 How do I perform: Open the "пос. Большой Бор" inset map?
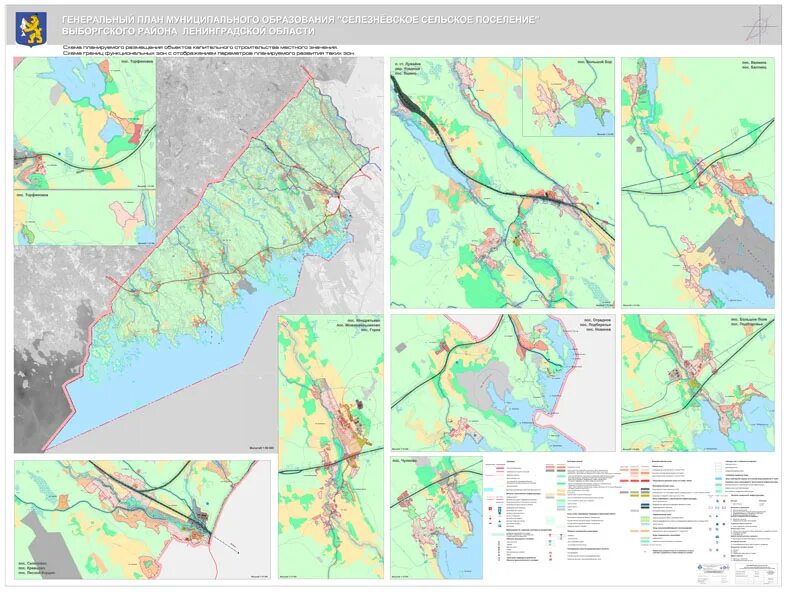[568, 97]
